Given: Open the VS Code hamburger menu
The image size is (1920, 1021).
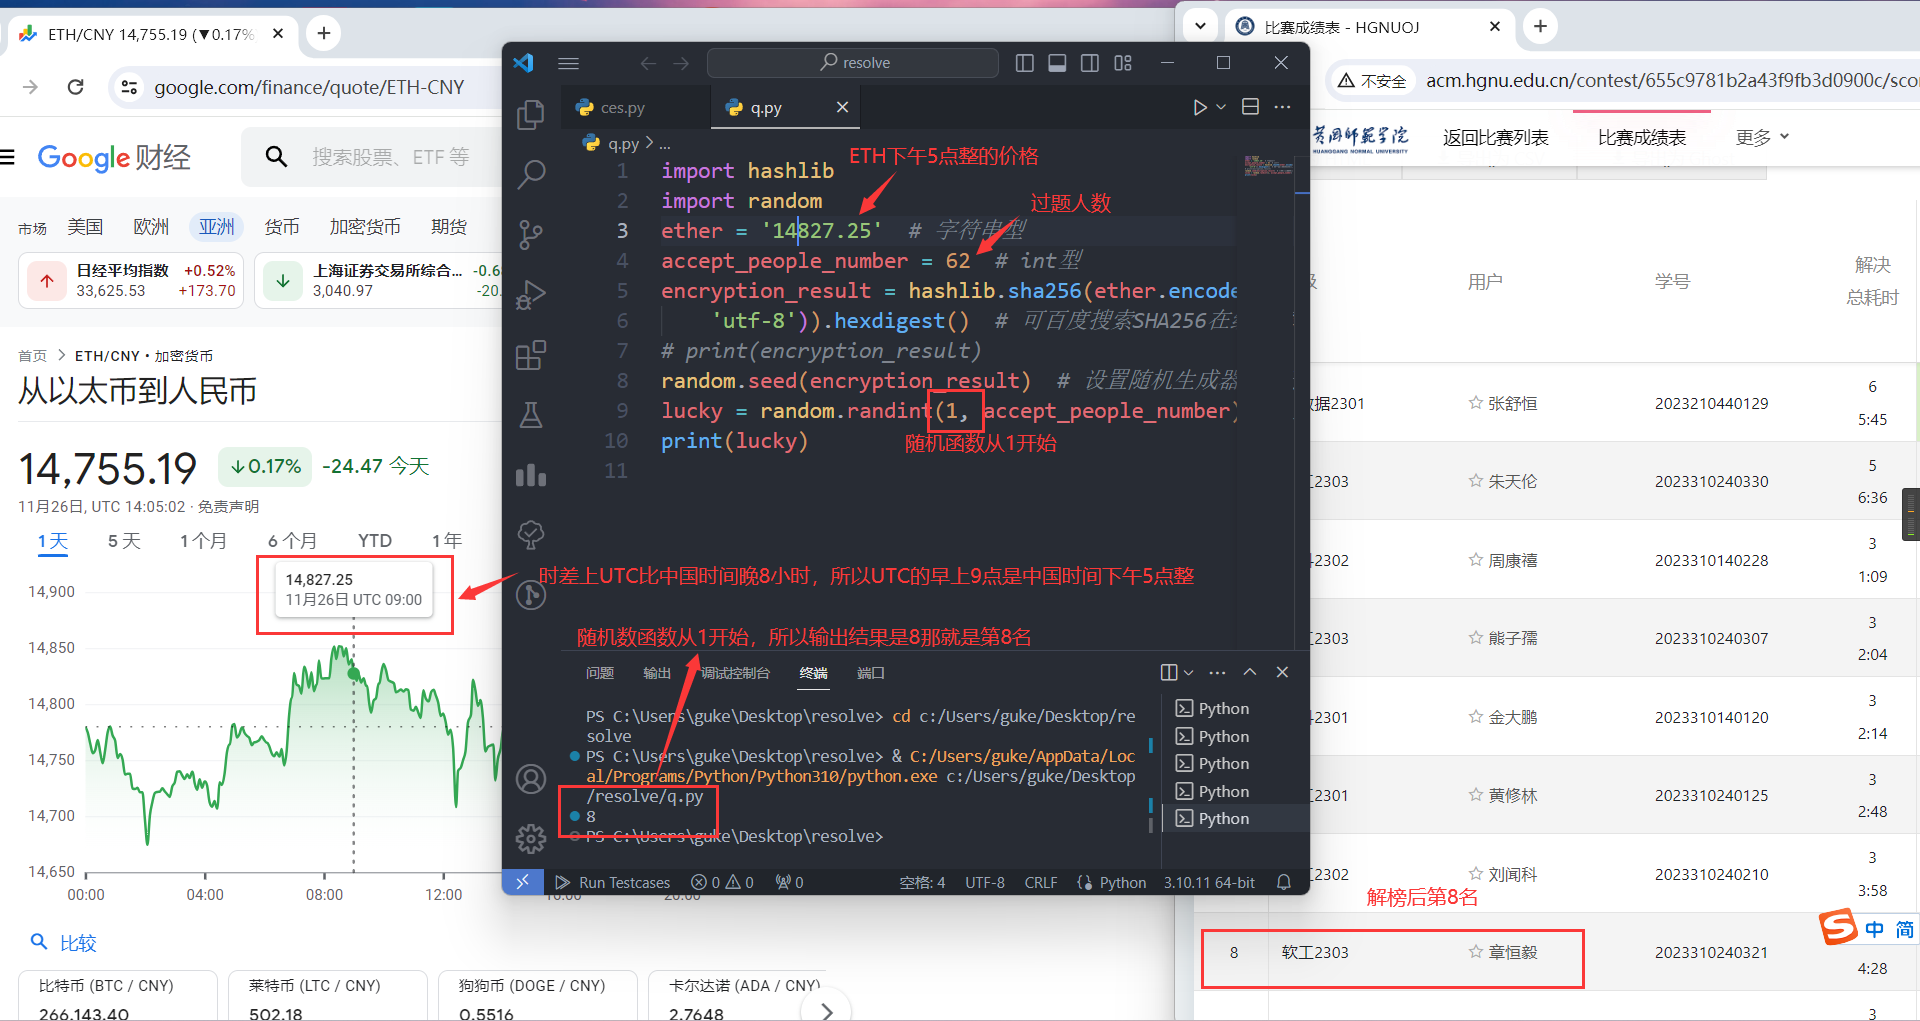Looking at the screenshot, I should click(x=569, y=63).
